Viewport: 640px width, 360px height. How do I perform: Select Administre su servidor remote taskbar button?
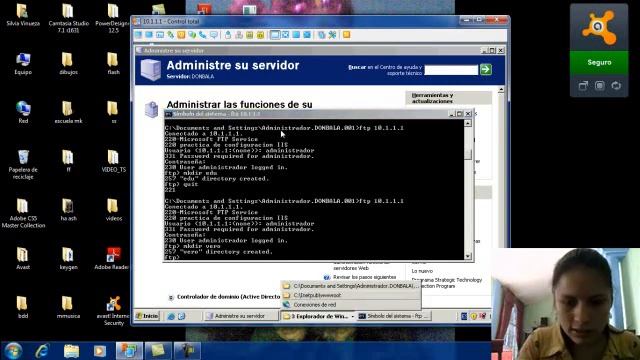[240, 316]
